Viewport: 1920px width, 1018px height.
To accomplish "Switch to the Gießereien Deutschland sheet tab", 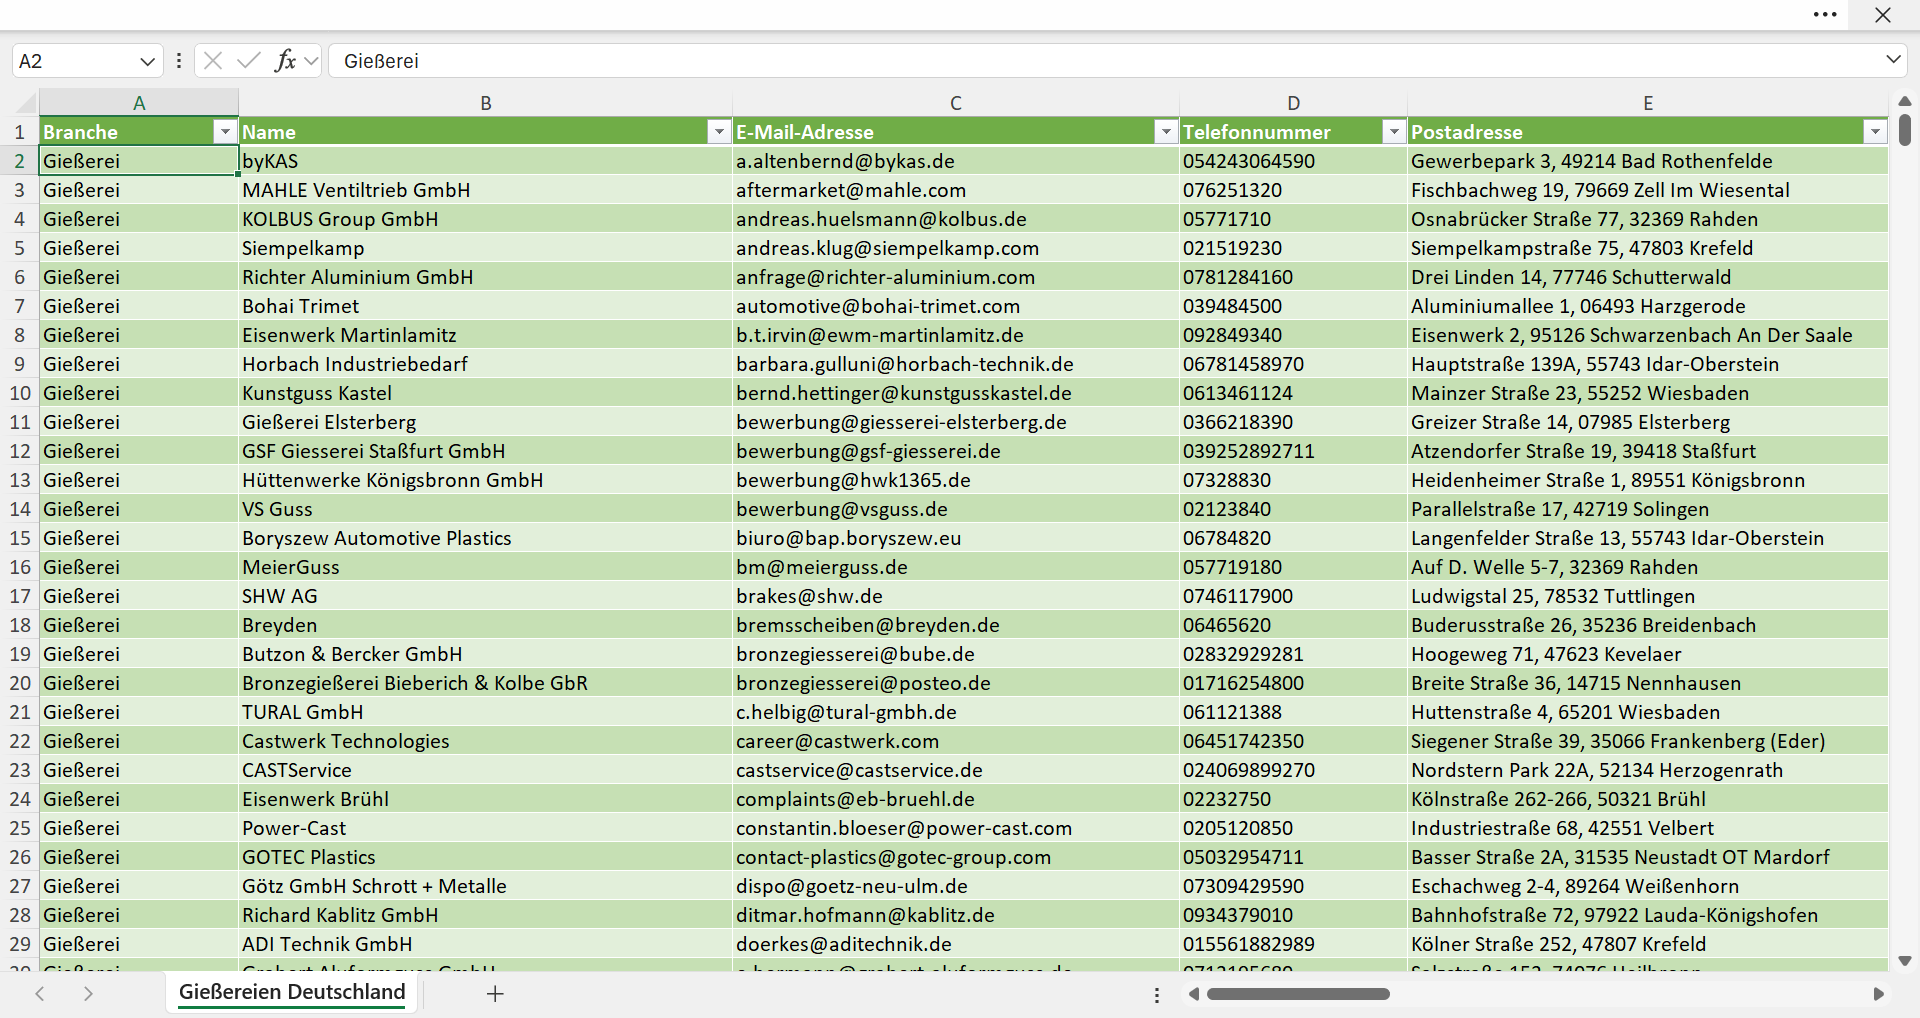I will click(x=292, y=992).
